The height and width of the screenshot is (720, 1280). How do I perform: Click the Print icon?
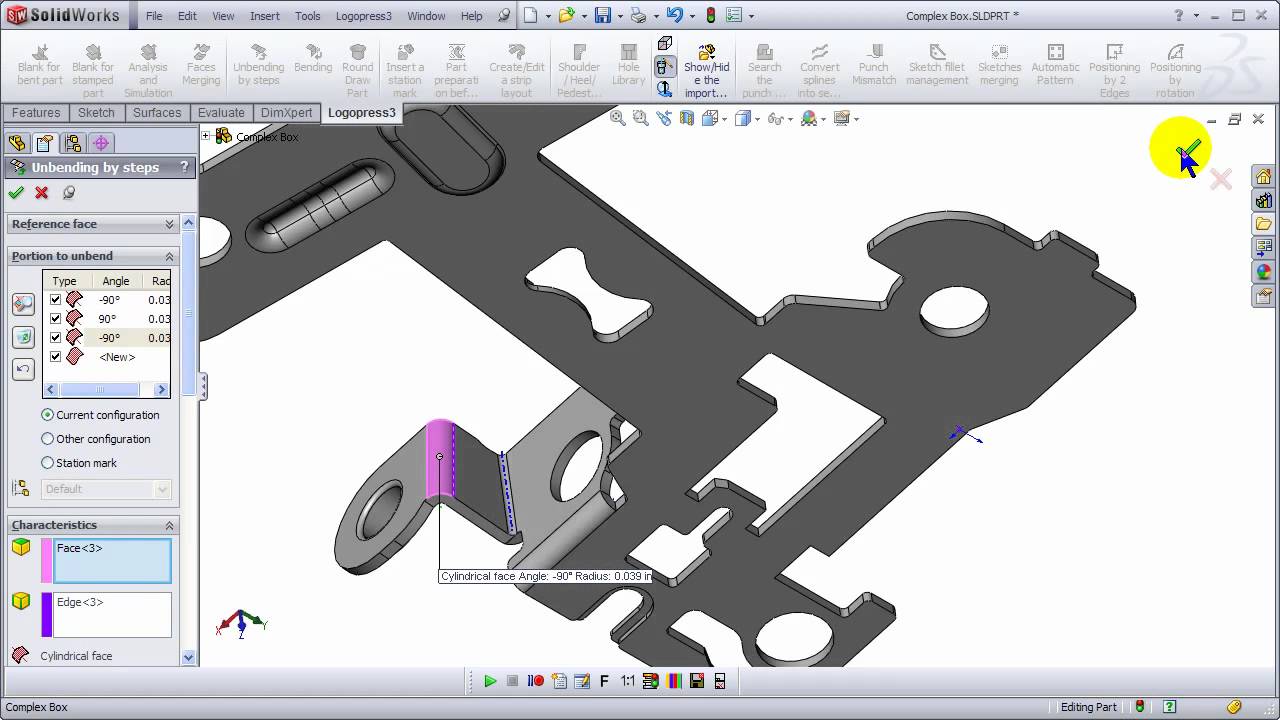pyautogui.click(x=638, y=15)
